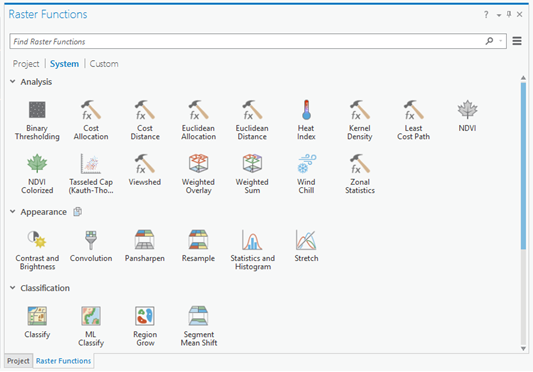533x372 pixels.
Task: Click the scrollbar down arrow
Action: 523,348
